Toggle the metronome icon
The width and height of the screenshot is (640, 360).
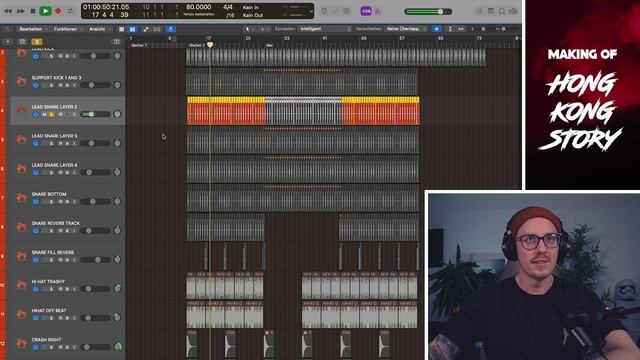click(378, 11)
